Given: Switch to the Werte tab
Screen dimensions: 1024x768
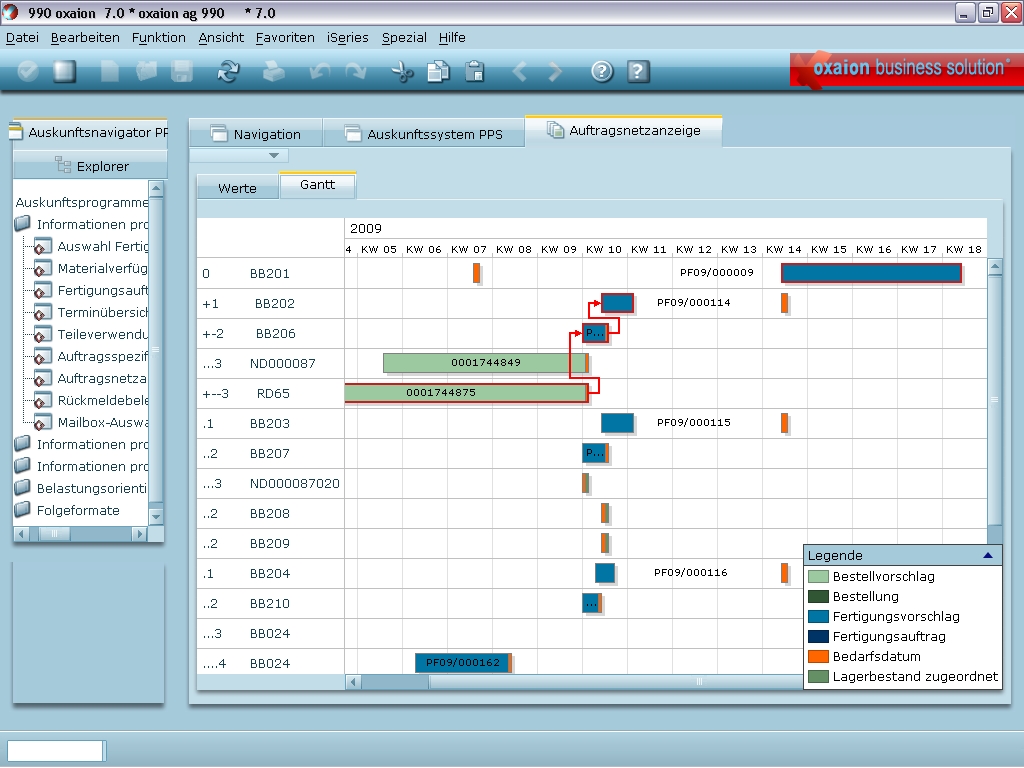Looking at the screenshot, I should [237, 188].
